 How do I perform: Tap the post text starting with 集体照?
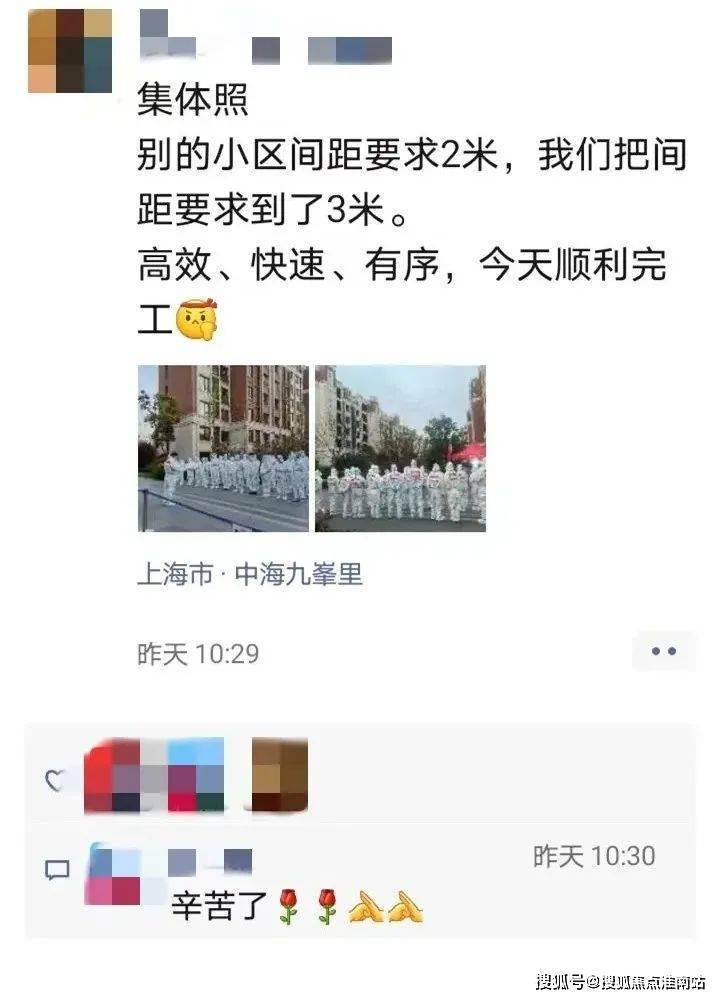(x=411, y=210)
